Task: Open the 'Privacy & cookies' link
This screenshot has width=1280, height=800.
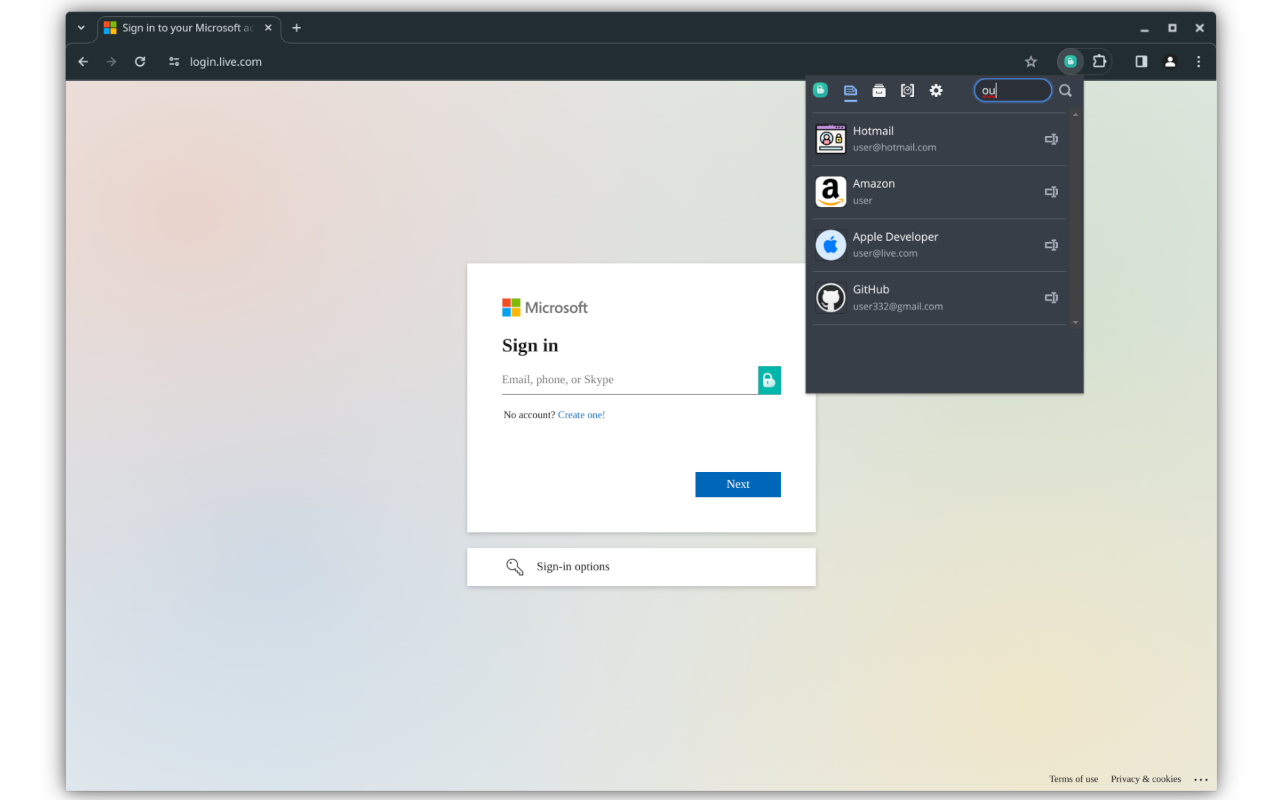Action: click(1145, 779)
